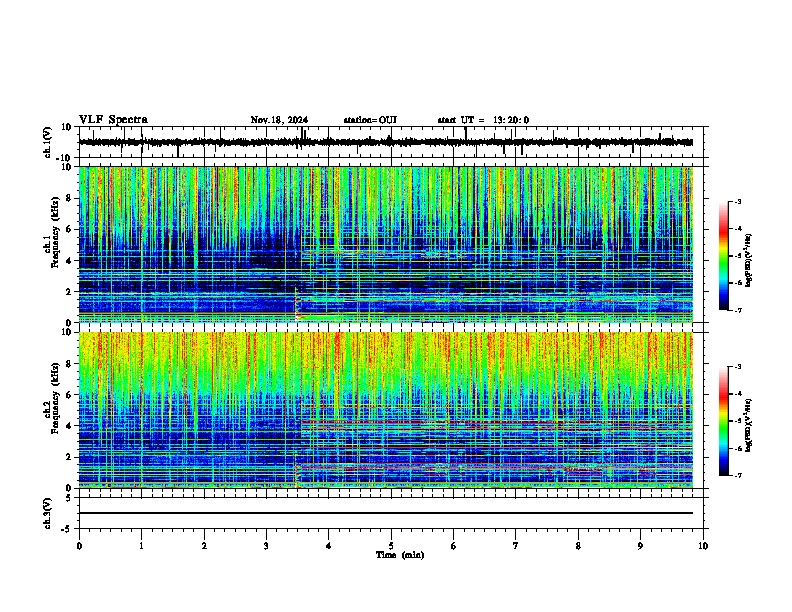This screenshot has height=612, width=792.
Task: Click the date text "Nov.18, 2024"
Action: pos(279,120)
